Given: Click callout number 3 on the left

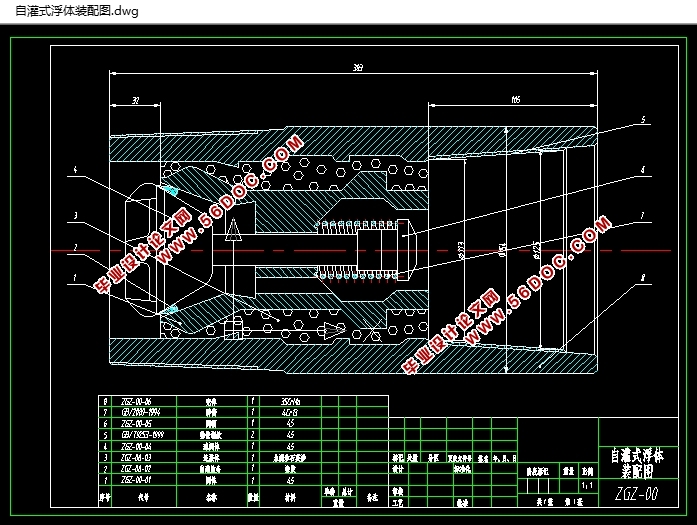Looking at the screenshot, I should (74, 214).
